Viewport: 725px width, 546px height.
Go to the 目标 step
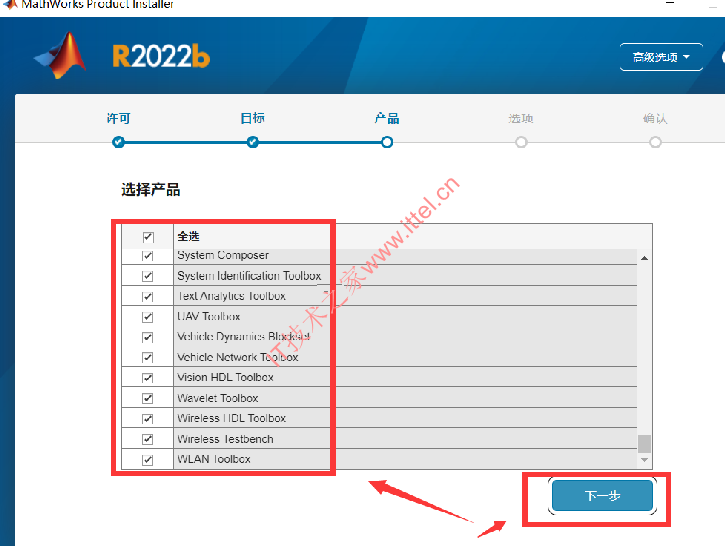pos(252,118)
